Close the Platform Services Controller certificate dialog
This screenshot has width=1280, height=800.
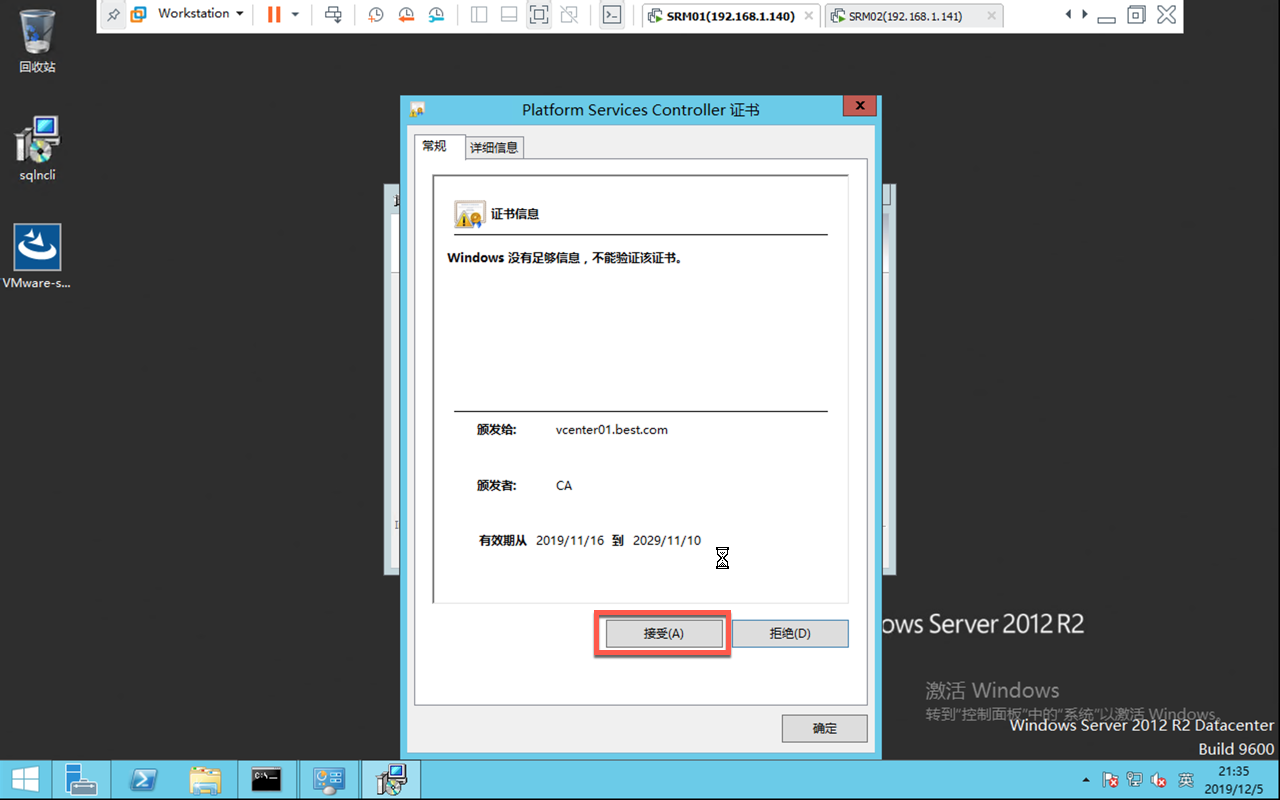(x=859, y=105)
